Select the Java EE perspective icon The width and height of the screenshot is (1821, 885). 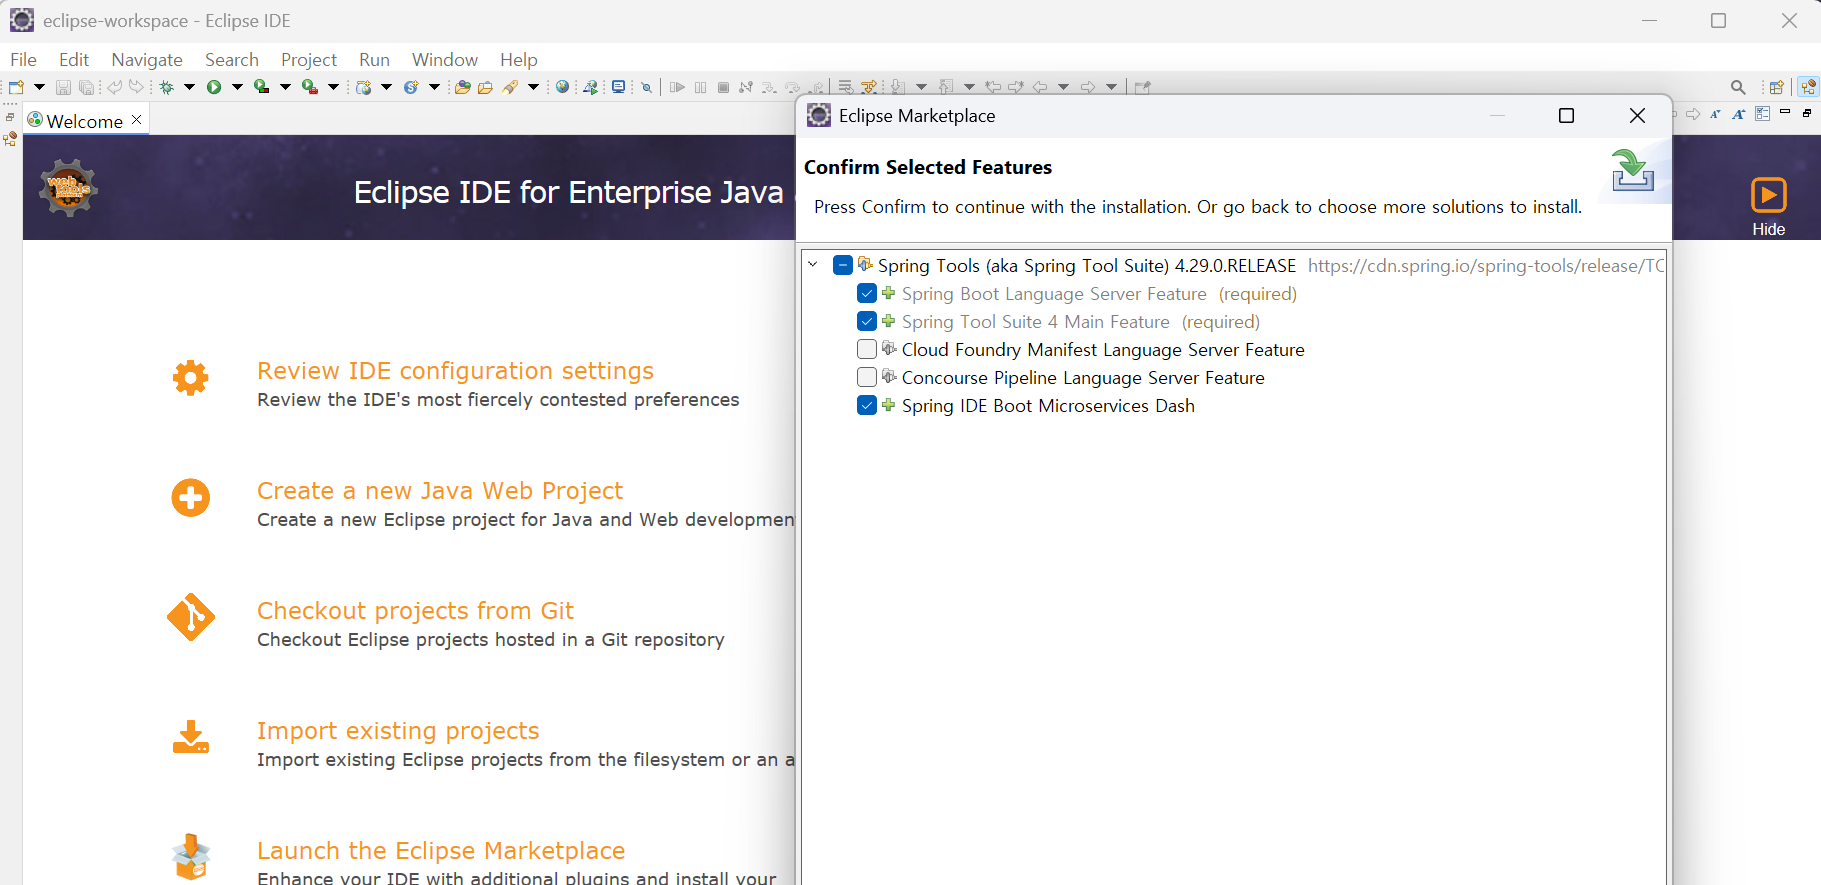coord(1808,87)
